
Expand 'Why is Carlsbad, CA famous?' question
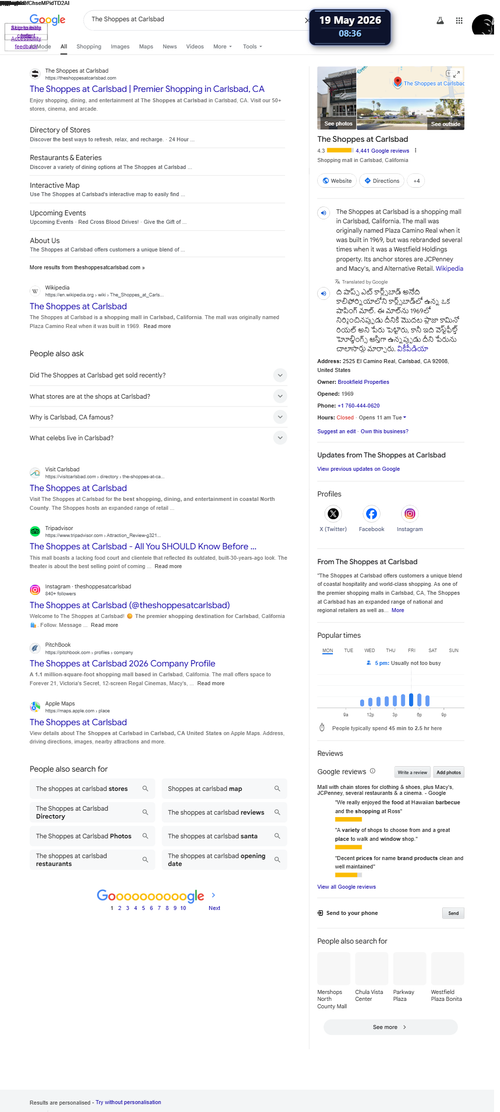158,417
